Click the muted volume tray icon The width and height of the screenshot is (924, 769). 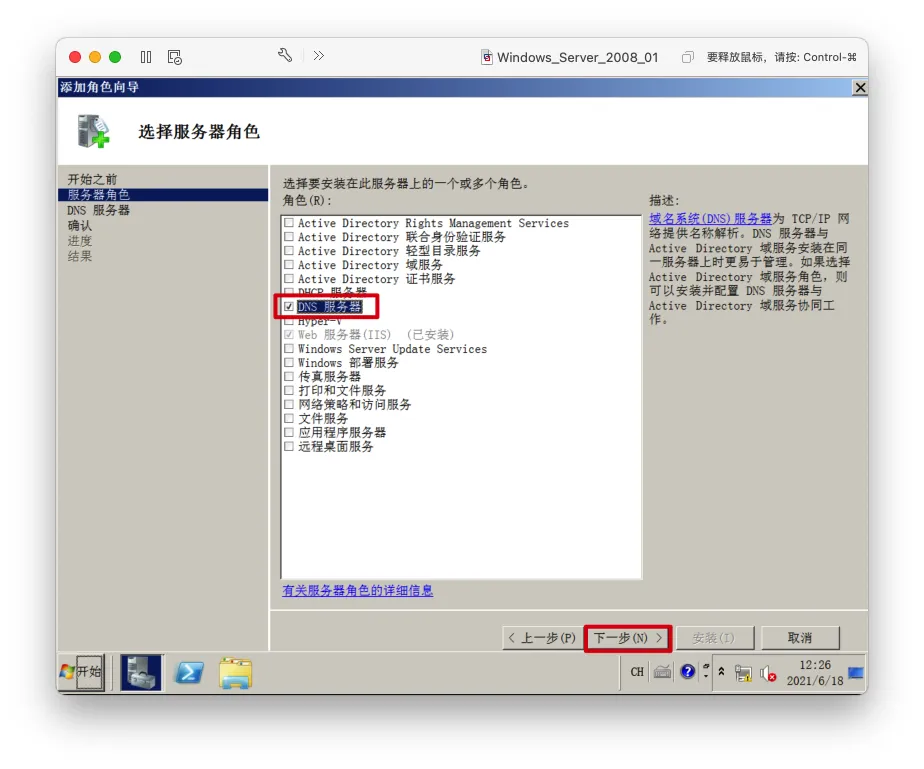[768, 674]
